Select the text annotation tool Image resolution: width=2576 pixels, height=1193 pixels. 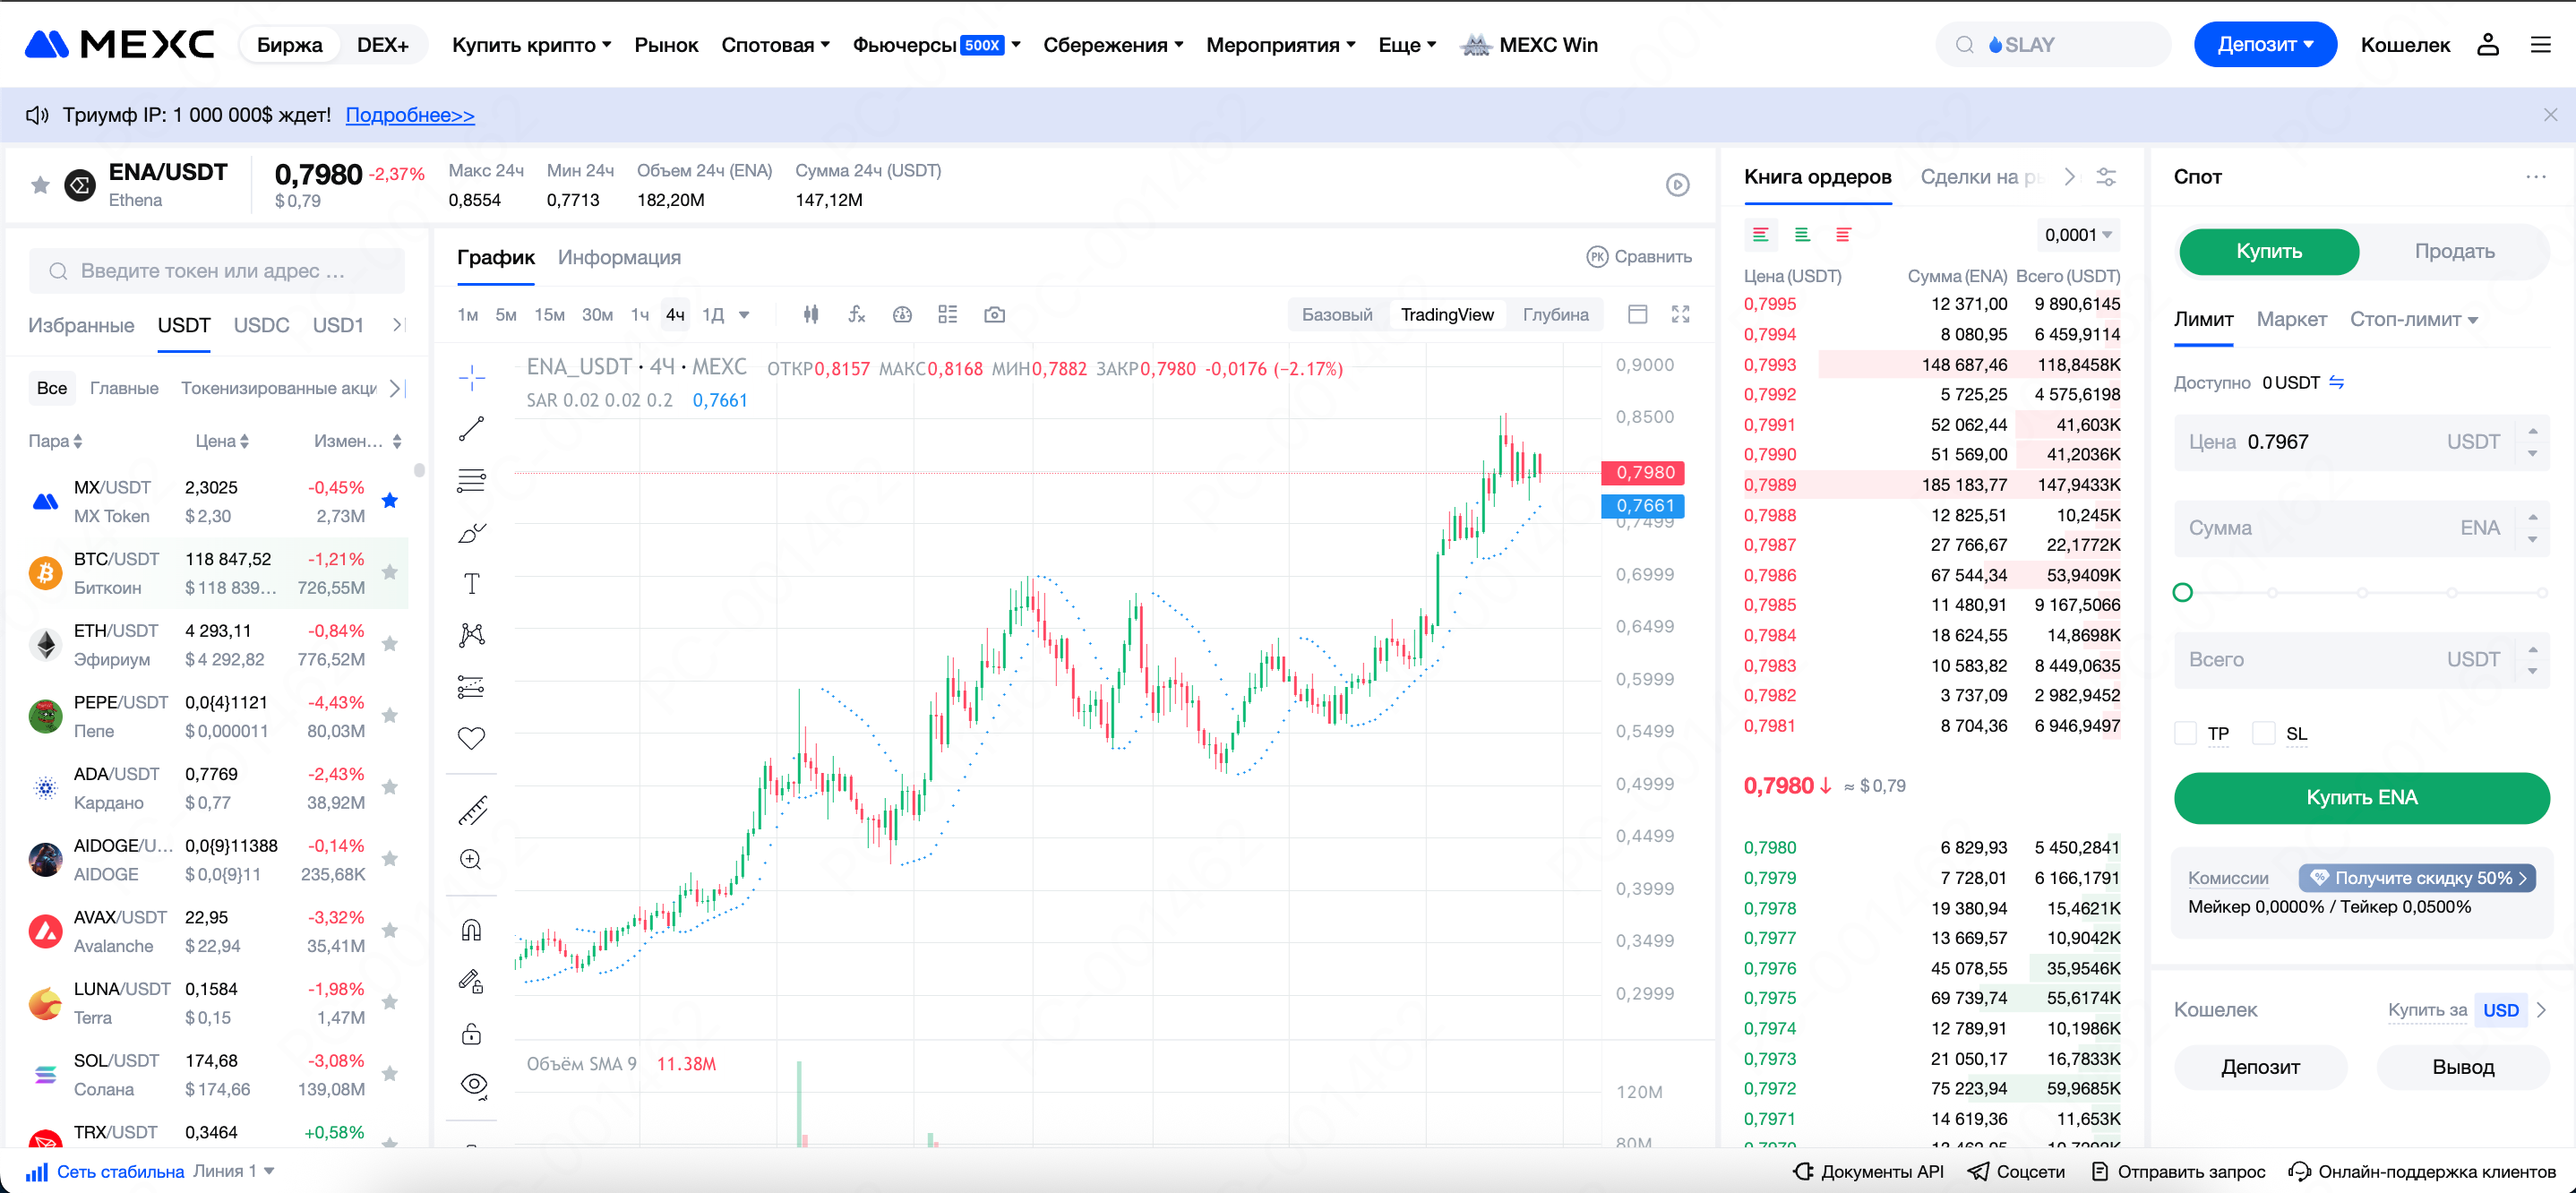(471, 584)
